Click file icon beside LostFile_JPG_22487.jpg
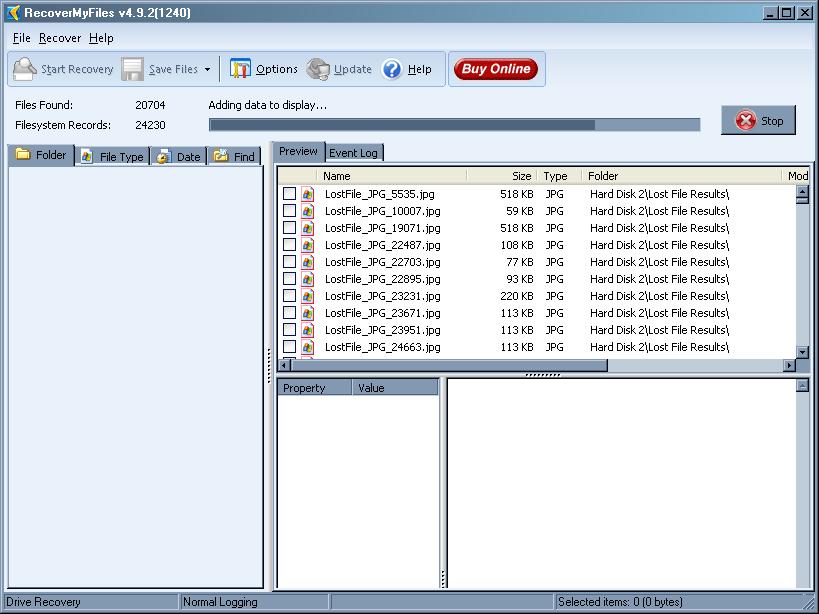 pyautogui.click(x=308, y=245)
